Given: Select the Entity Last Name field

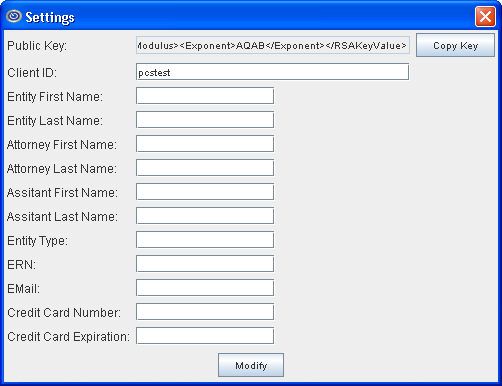Looking at the screenshot, I should coord(205,120).
